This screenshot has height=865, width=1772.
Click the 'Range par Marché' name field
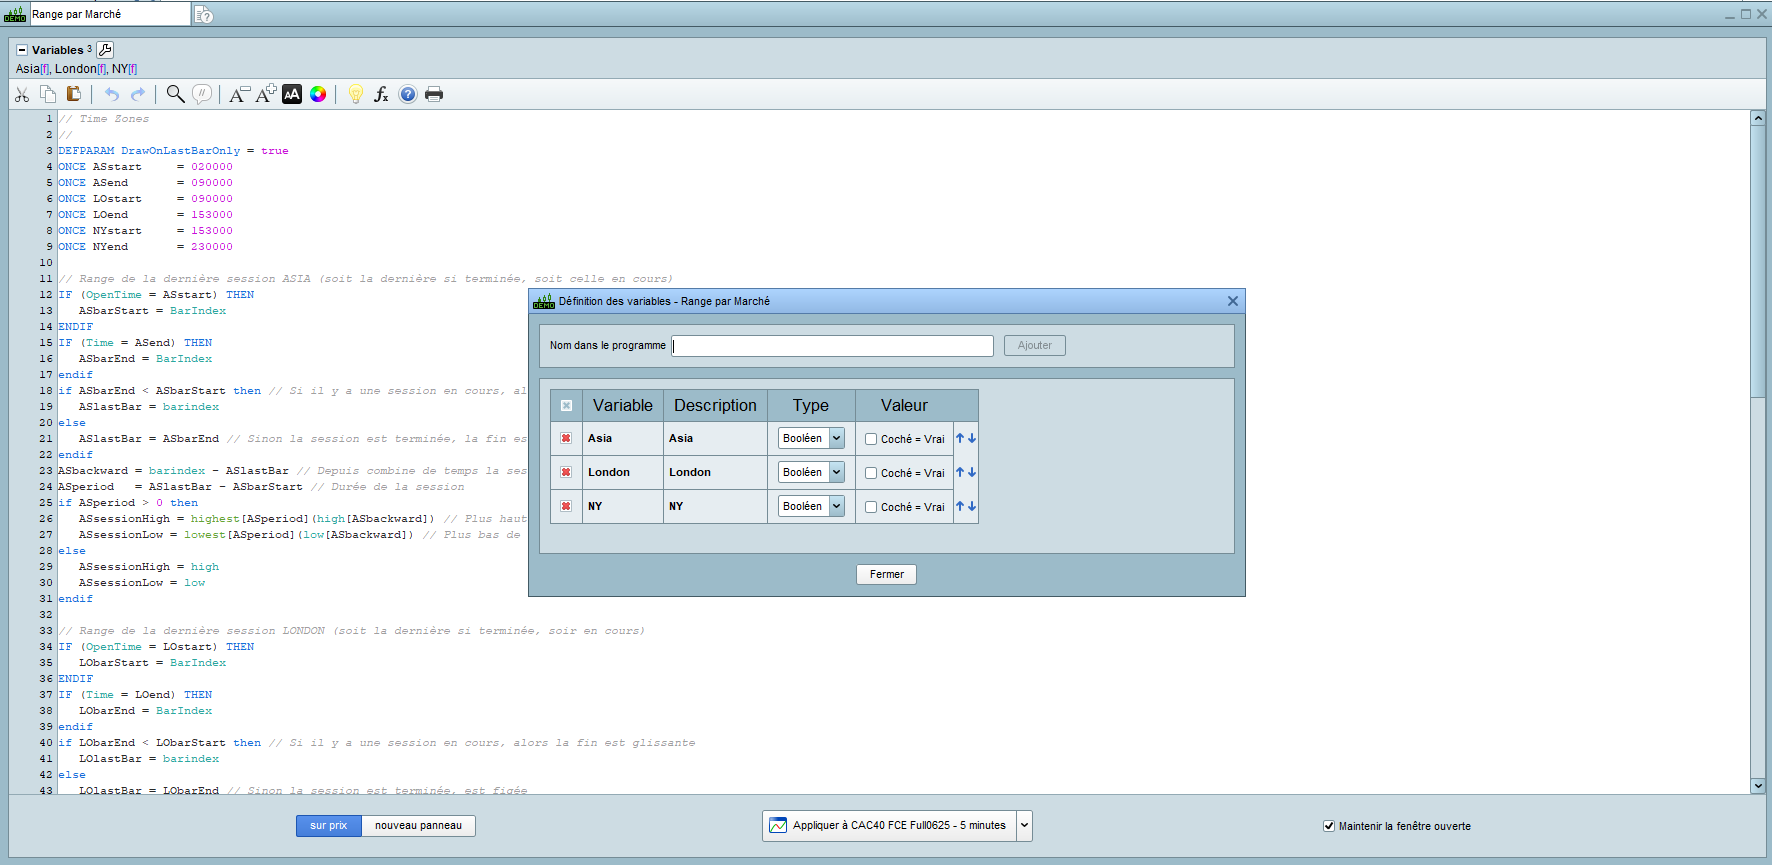point(110,14)
